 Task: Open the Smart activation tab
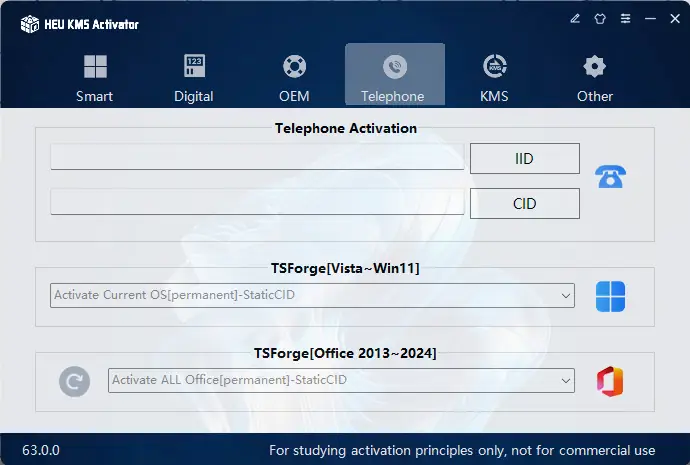click(95, 78)
